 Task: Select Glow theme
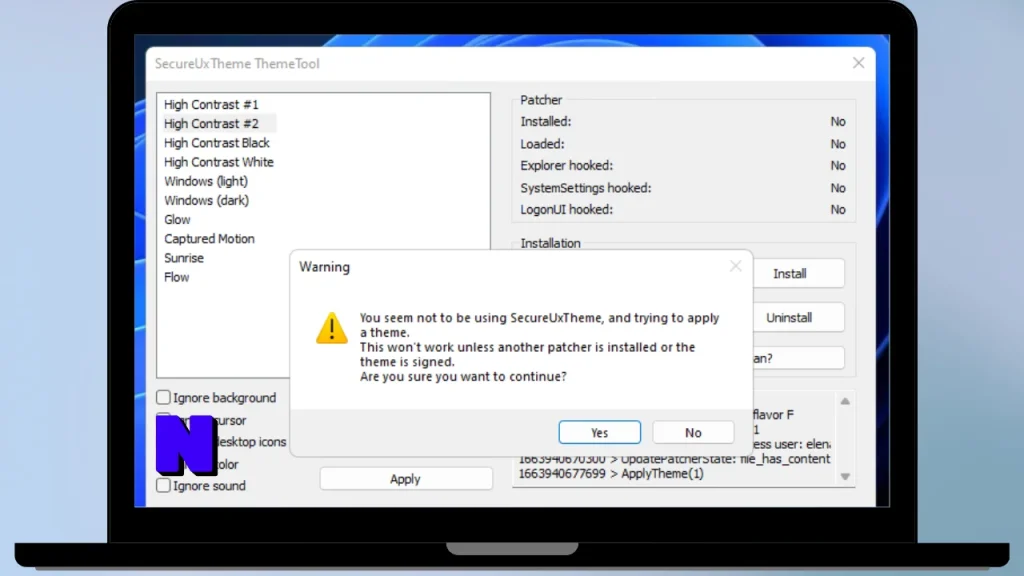point(177,219)
